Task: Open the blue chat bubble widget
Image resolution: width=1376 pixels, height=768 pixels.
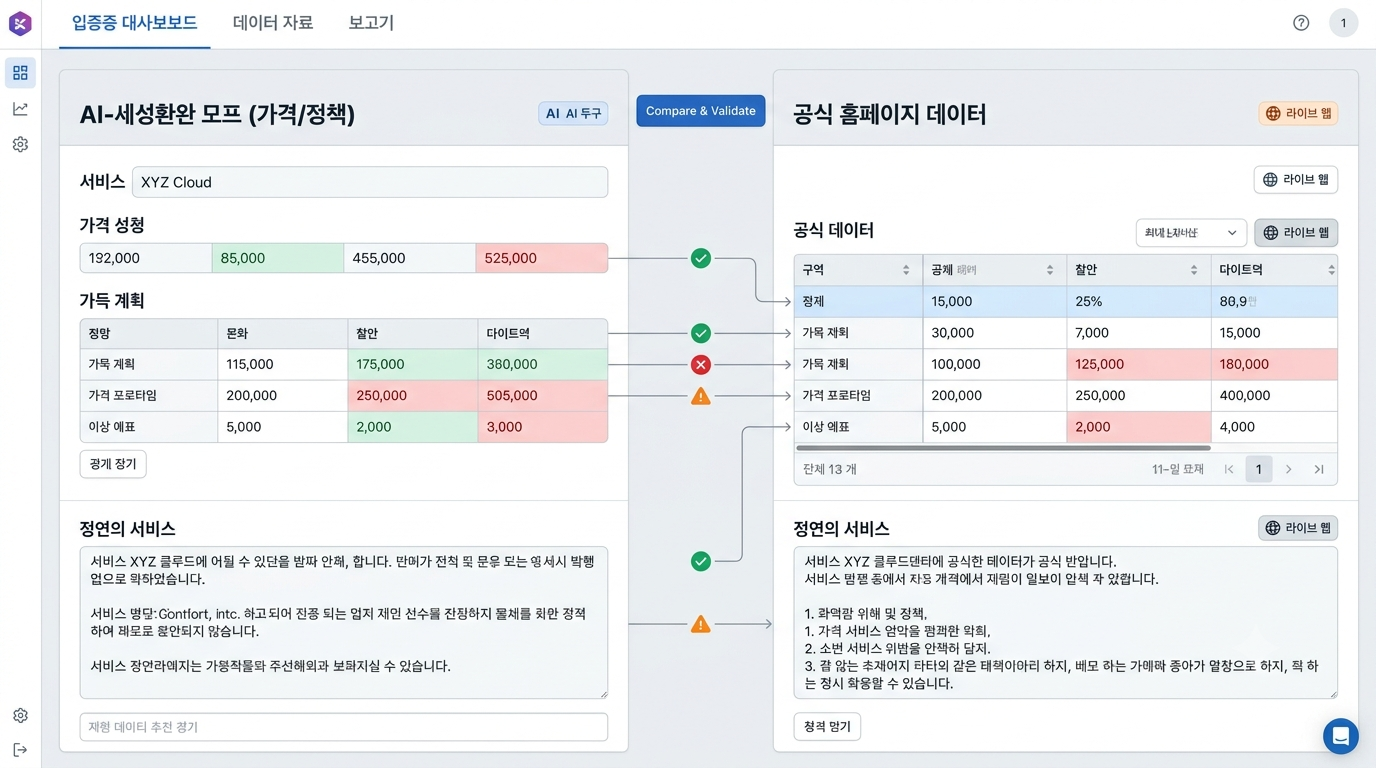Action: [1341, 736]
